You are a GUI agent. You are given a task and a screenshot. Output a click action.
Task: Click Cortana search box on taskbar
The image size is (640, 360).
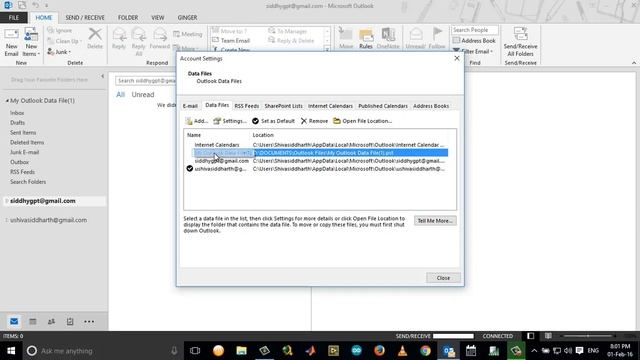click(x=102, y=351)
